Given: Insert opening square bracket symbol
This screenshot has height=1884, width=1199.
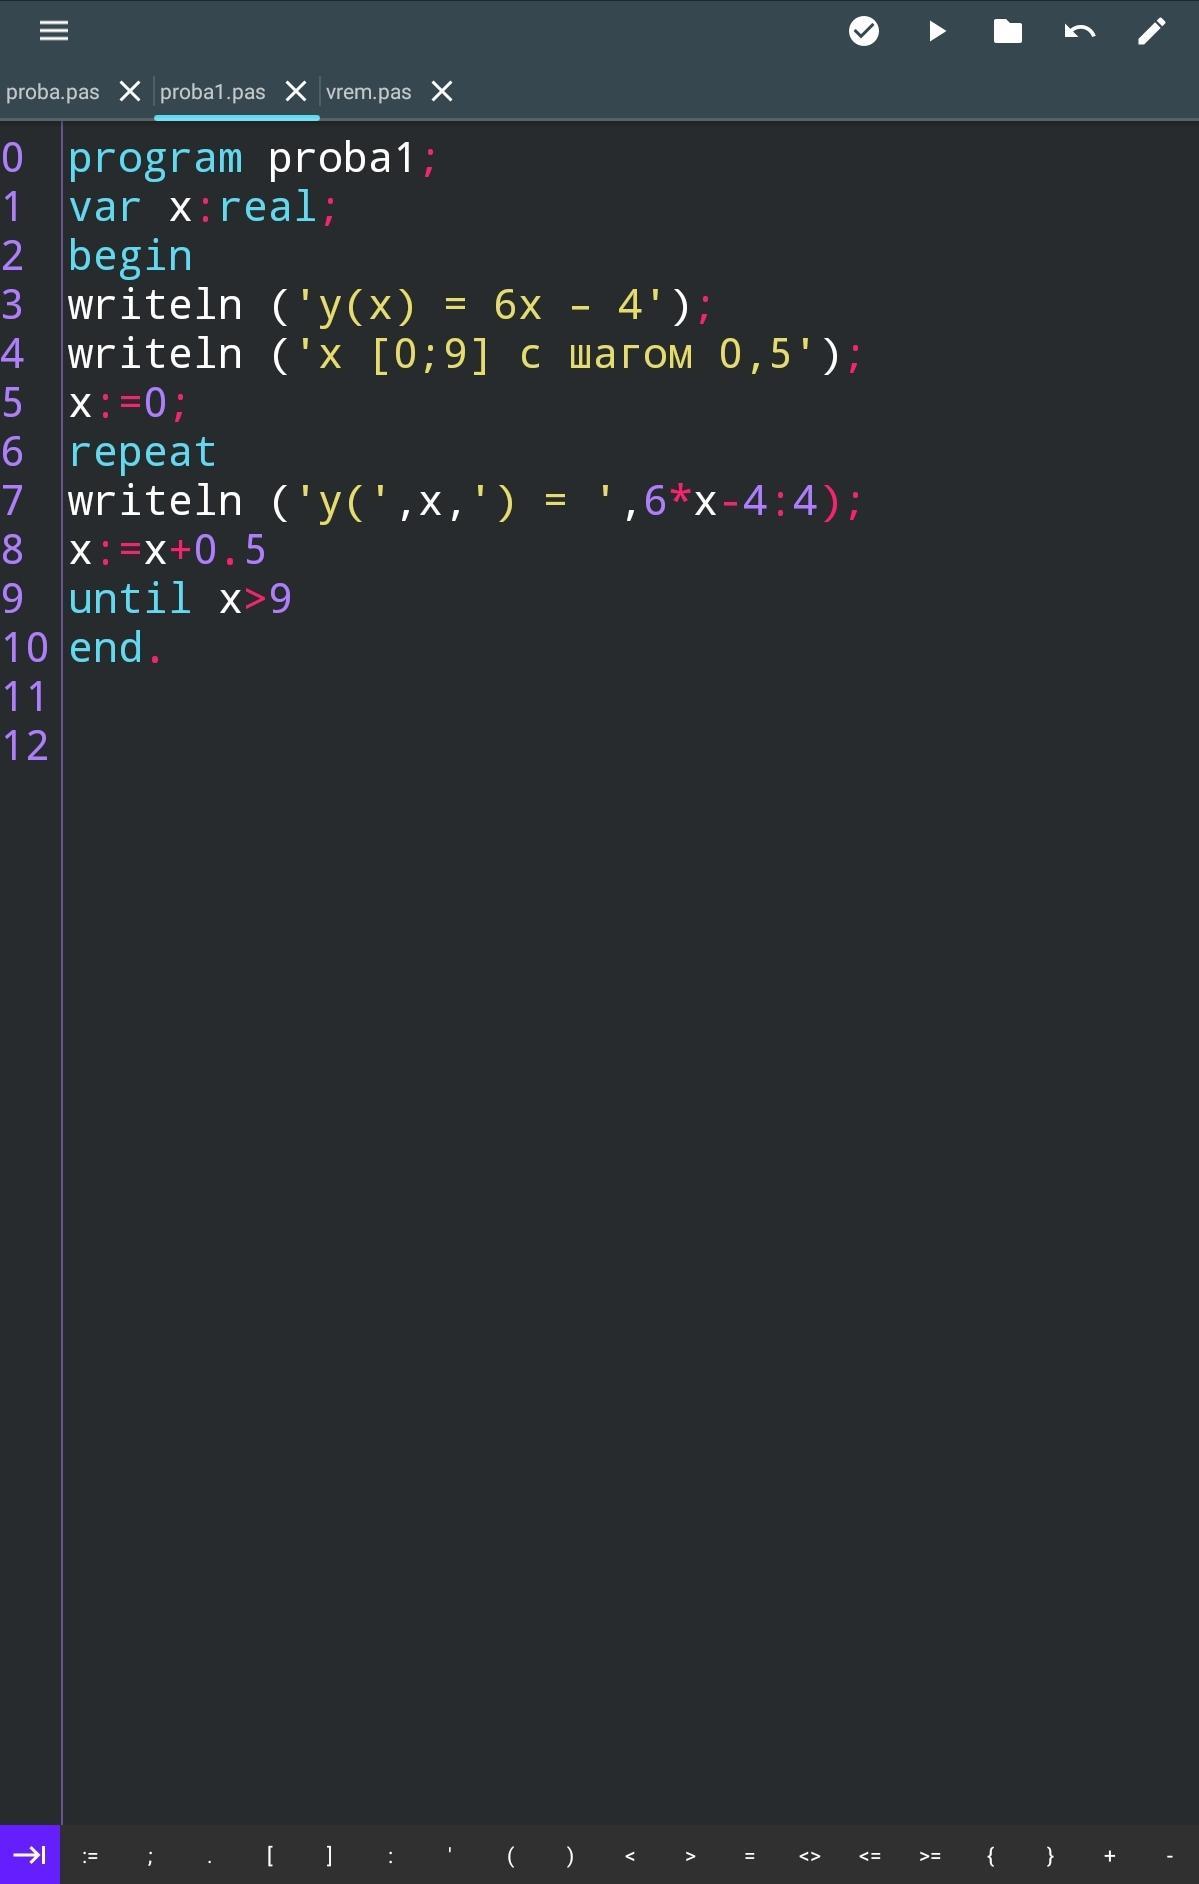Looking at the screenshot, I should click(270, 1856).
